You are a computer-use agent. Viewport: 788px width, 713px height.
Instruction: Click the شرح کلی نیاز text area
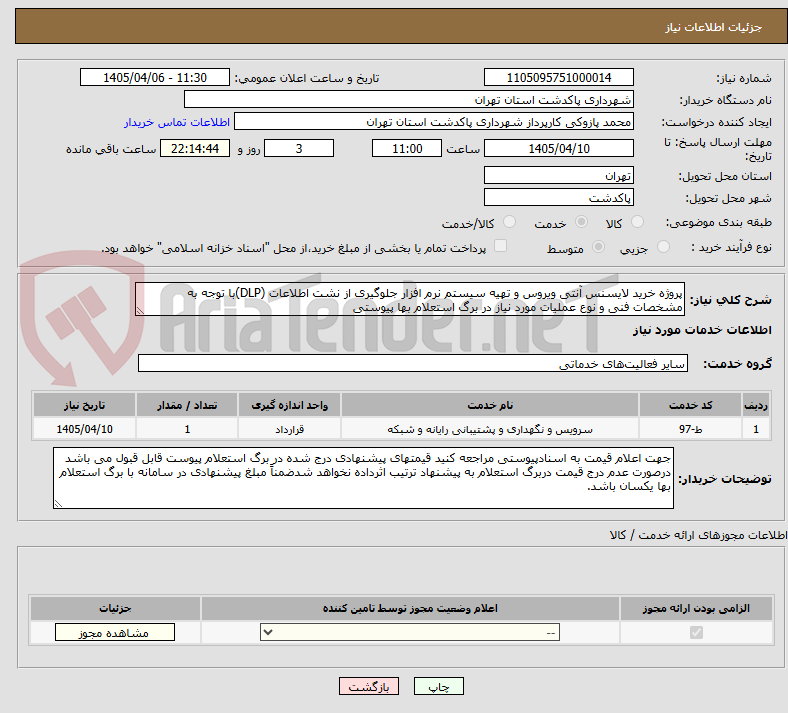pos(410,299)
